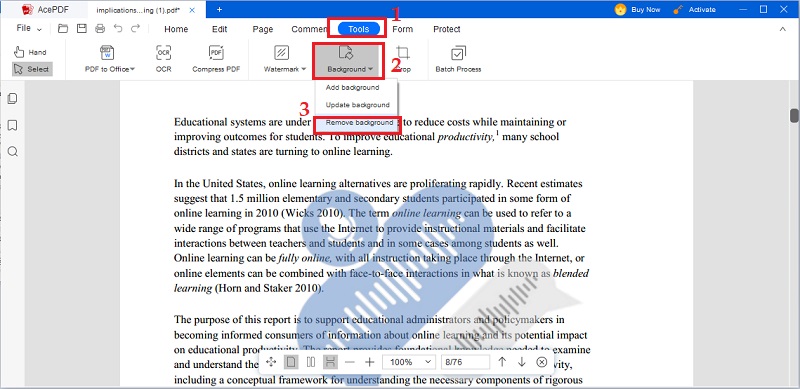Click the Save disk icon
Image resolution: width=800 pixels, height=389 pixels.
coord(82,29)
